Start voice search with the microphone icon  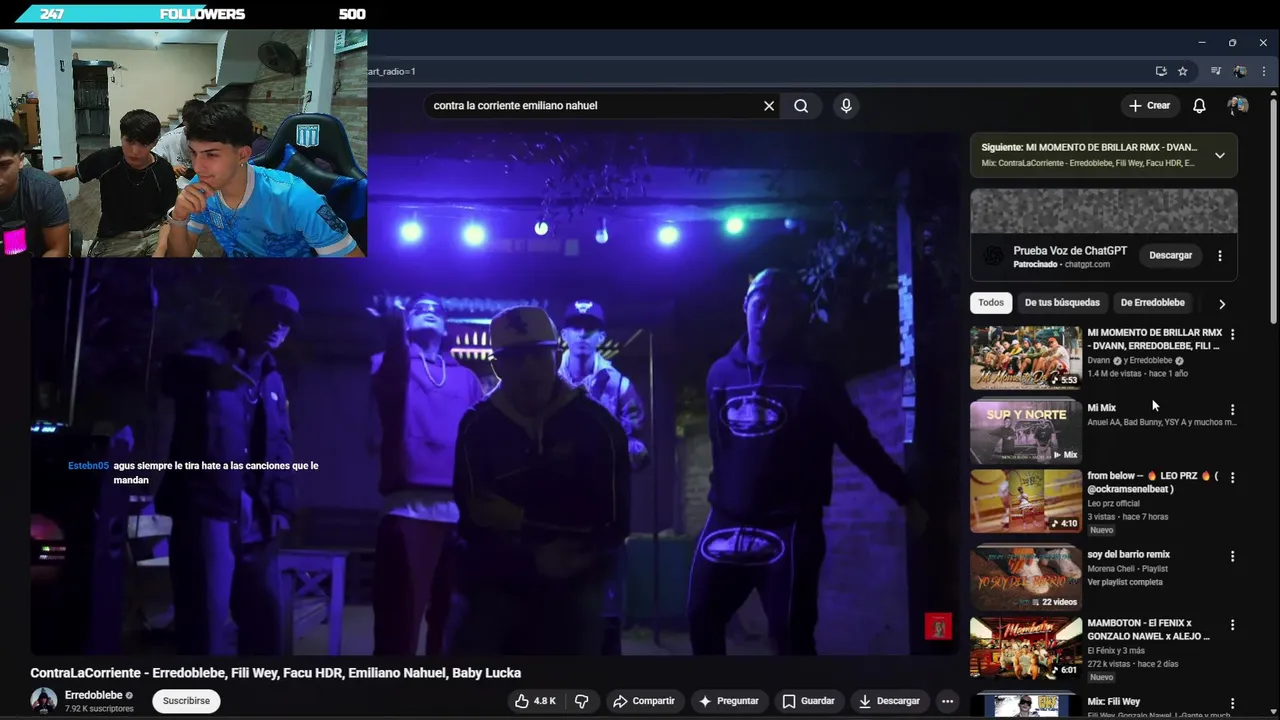pos(846,106)
